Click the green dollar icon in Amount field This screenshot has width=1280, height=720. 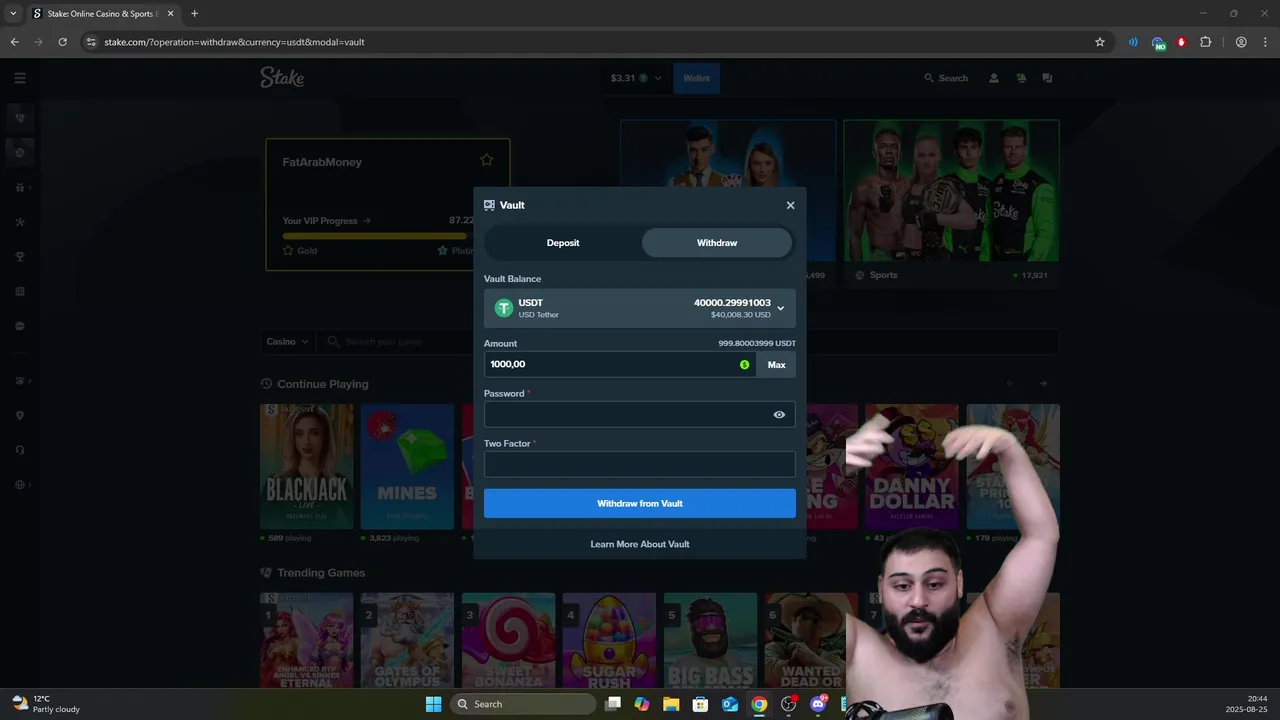[x=744, y=365]
